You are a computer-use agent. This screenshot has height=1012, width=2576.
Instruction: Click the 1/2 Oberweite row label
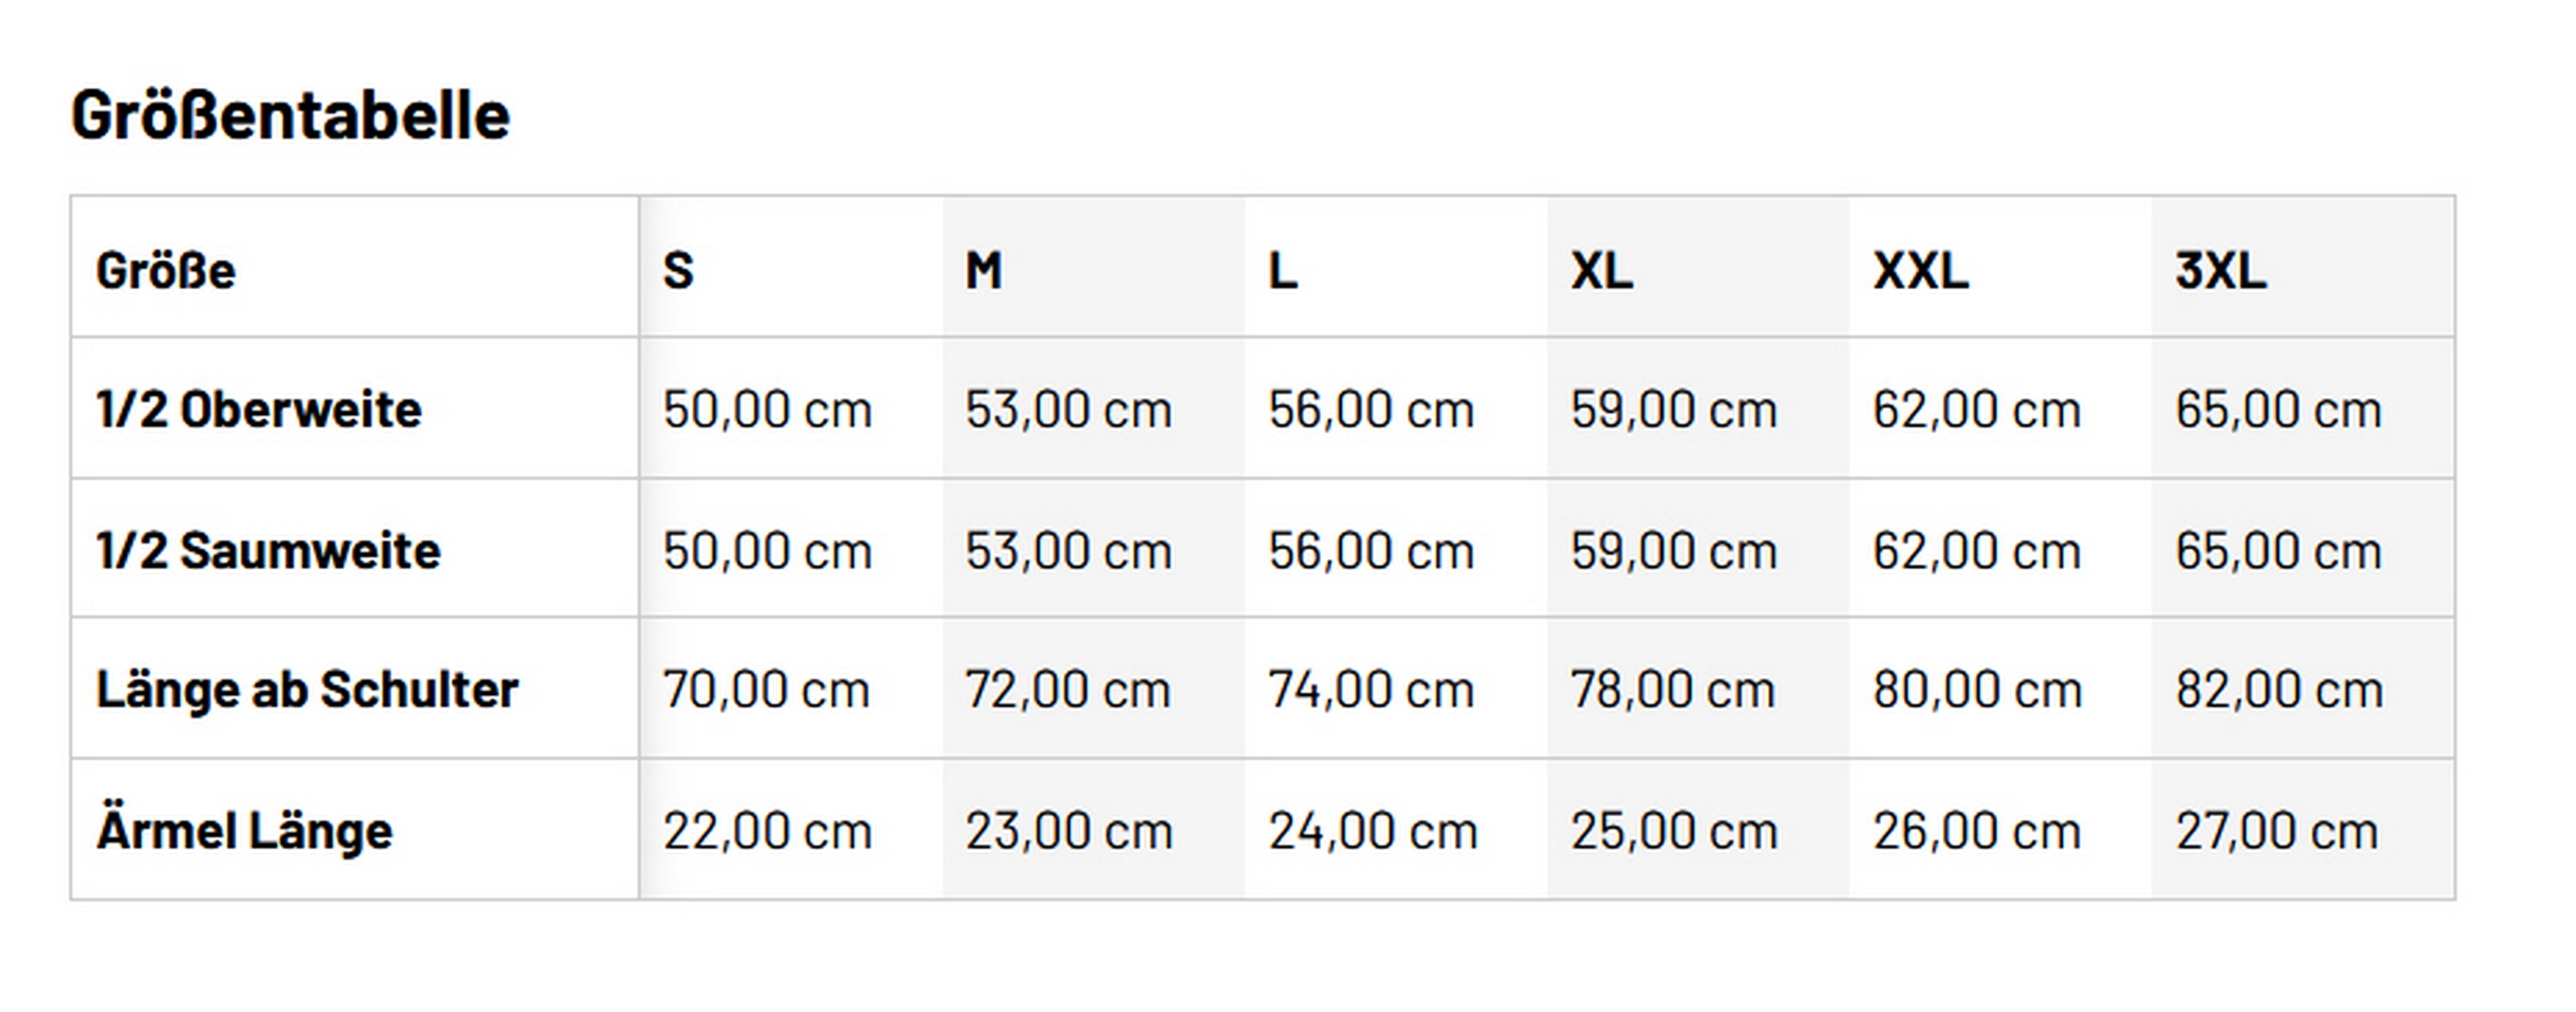pos(259,409)
